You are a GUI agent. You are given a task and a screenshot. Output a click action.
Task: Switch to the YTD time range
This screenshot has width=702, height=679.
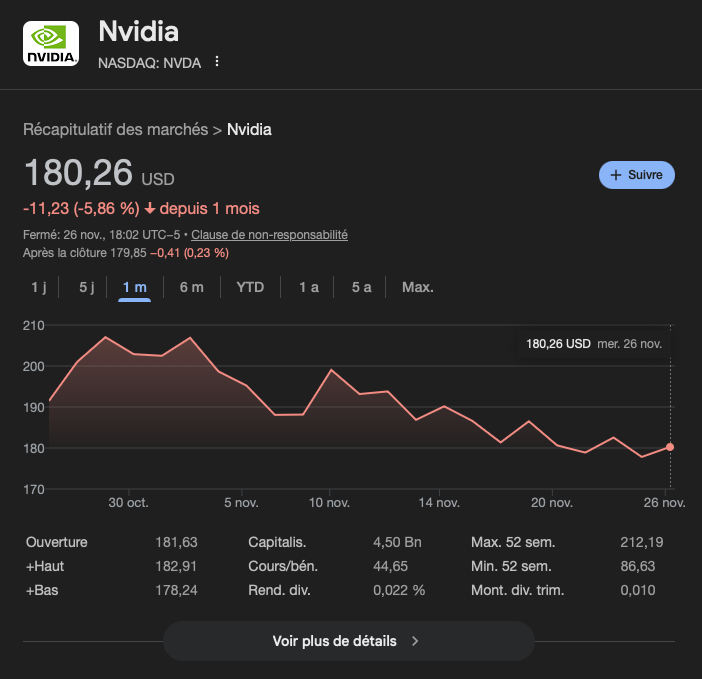(250, 287)
